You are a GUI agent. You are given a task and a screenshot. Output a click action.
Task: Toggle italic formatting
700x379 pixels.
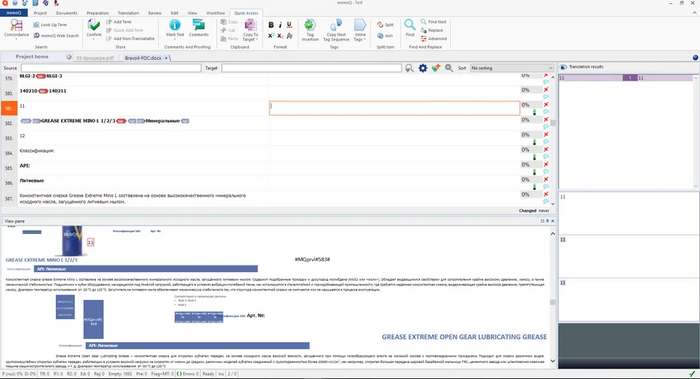pos(280,25)
